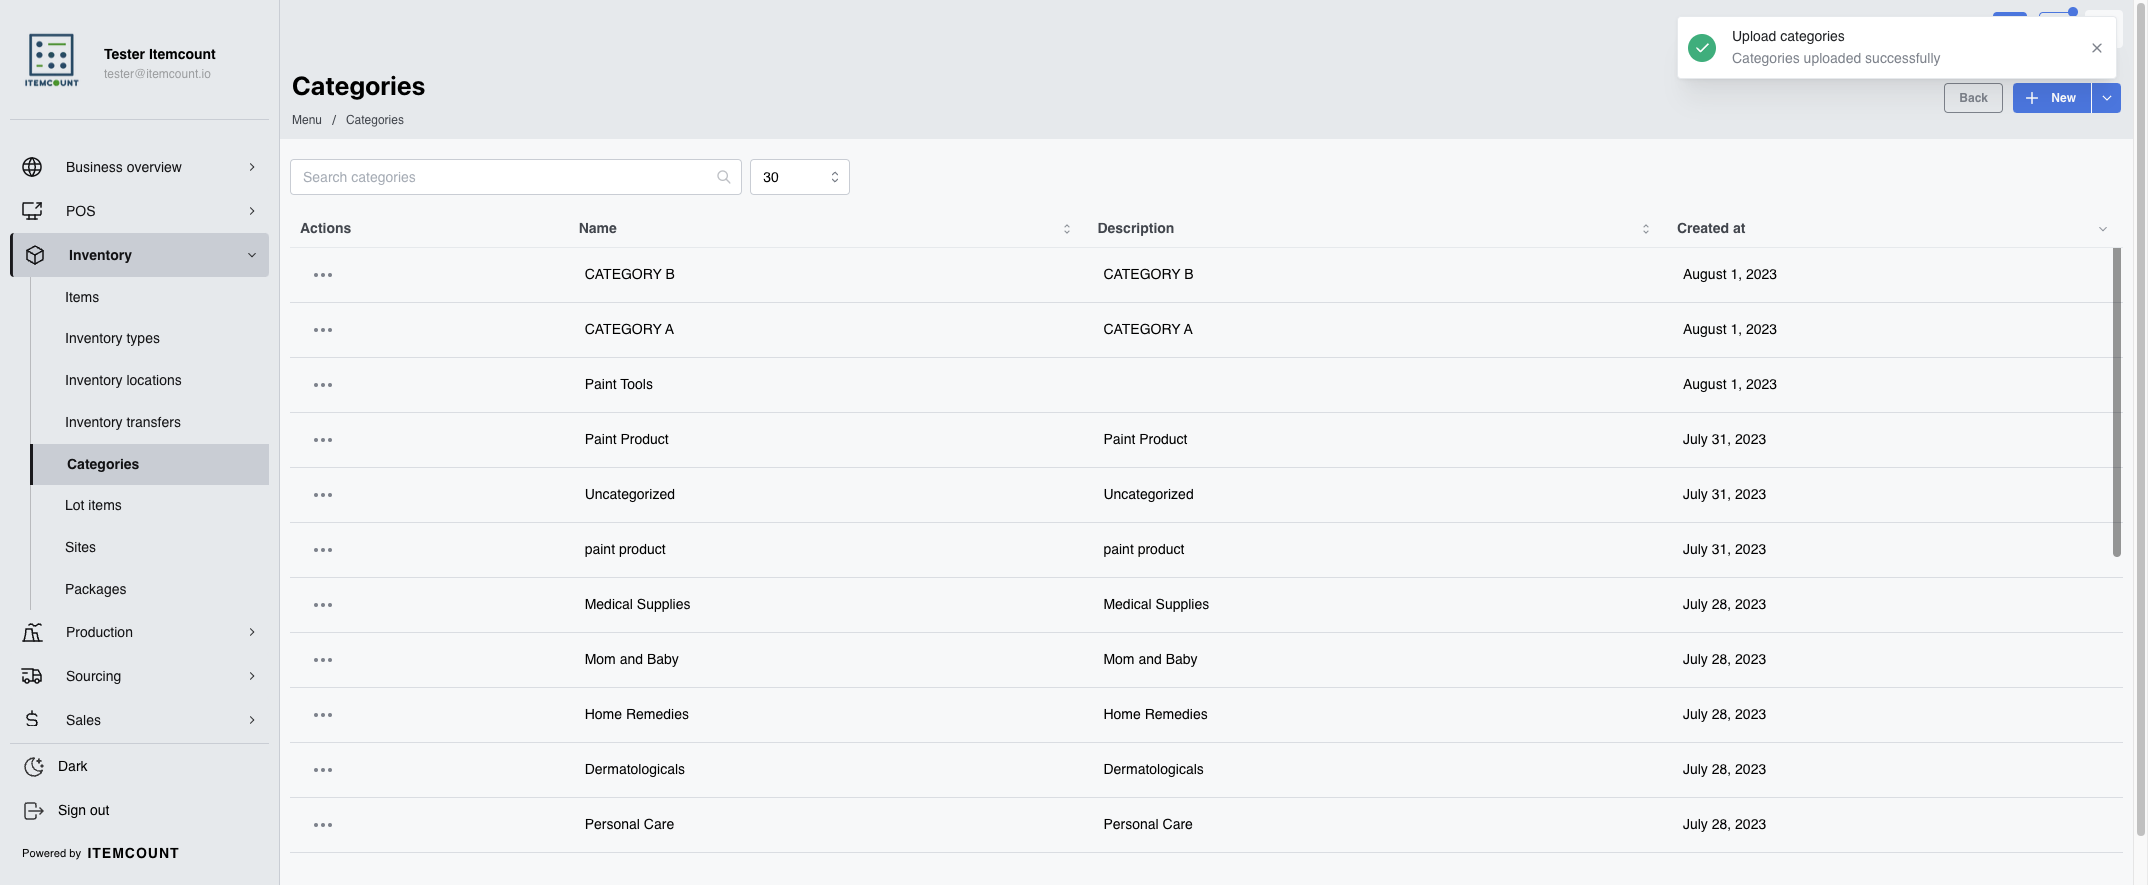Open actions menu for Home Remedies row
This screenshot has width=2148, height=885.
click(323, 715)
